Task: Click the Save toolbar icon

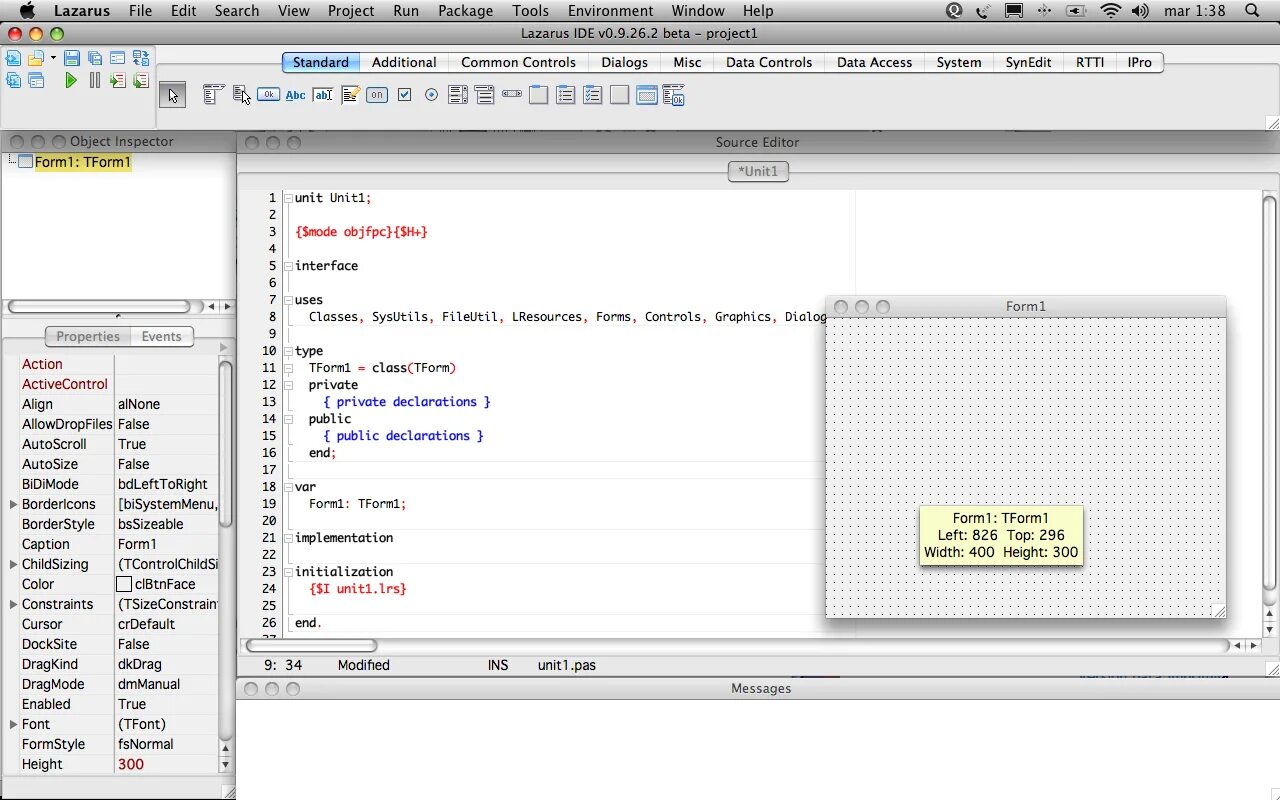Action: click(x=72, y=58)
